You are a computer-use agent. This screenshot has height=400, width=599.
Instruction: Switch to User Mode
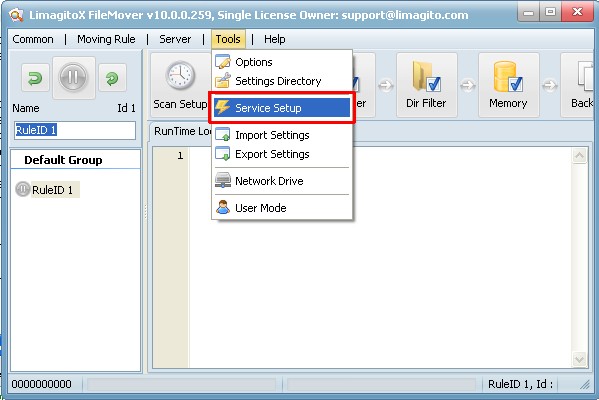coord(282,208)
